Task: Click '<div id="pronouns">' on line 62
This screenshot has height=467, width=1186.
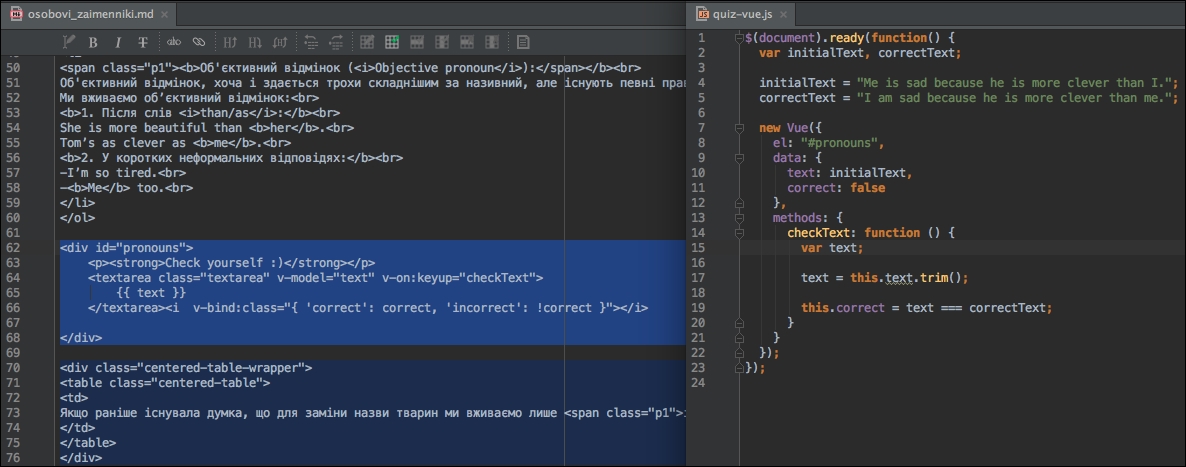Action: [126, 248]
